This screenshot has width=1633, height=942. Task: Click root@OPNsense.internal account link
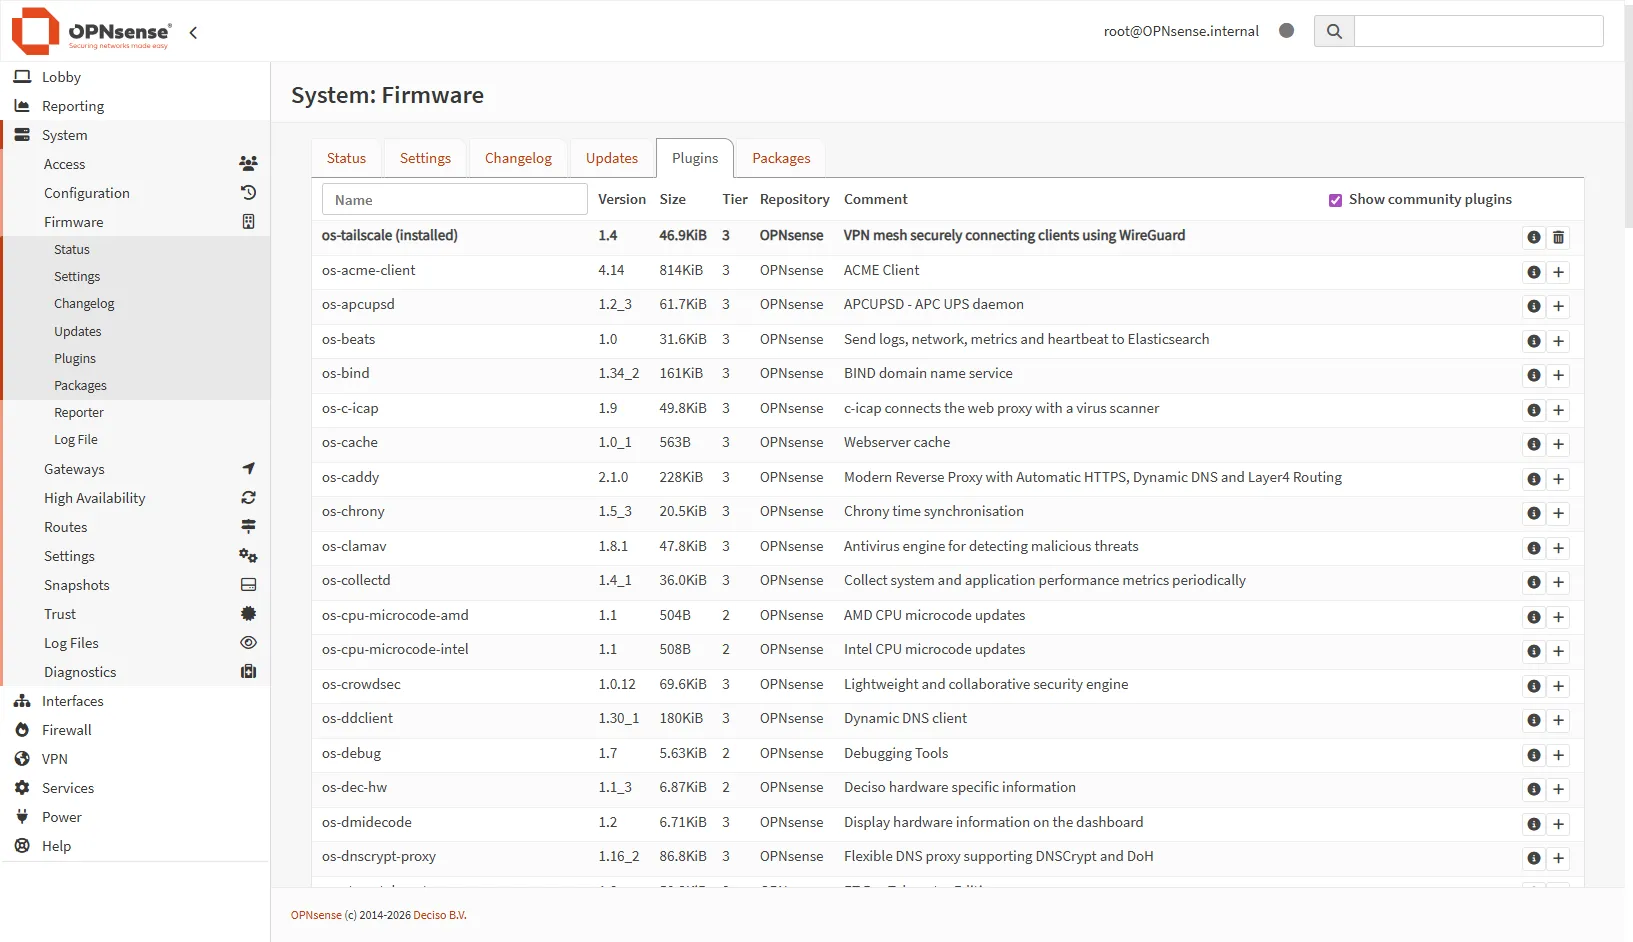[x=1180, y=31]
